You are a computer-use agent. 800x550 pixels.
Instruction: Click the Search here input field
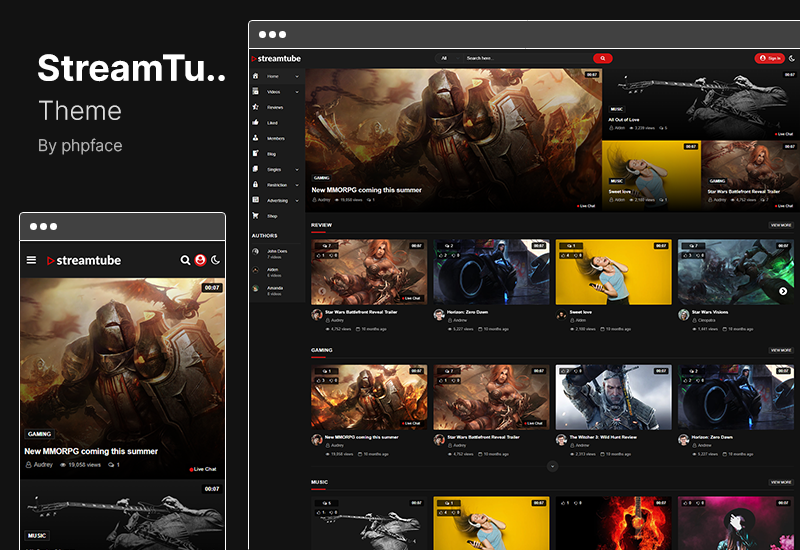click(527, 58)
